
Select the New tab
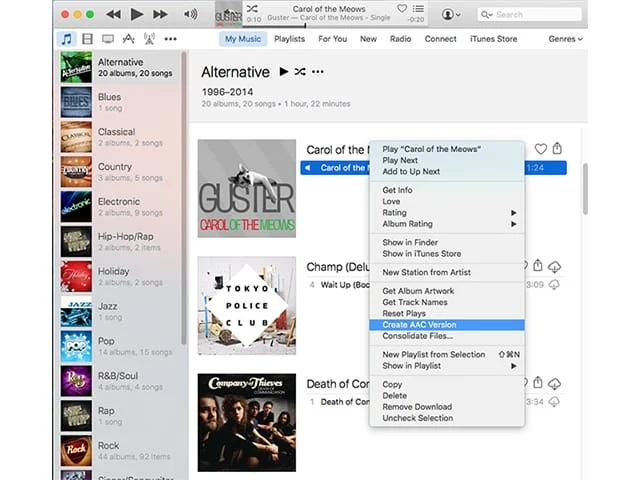click(368, 39)
